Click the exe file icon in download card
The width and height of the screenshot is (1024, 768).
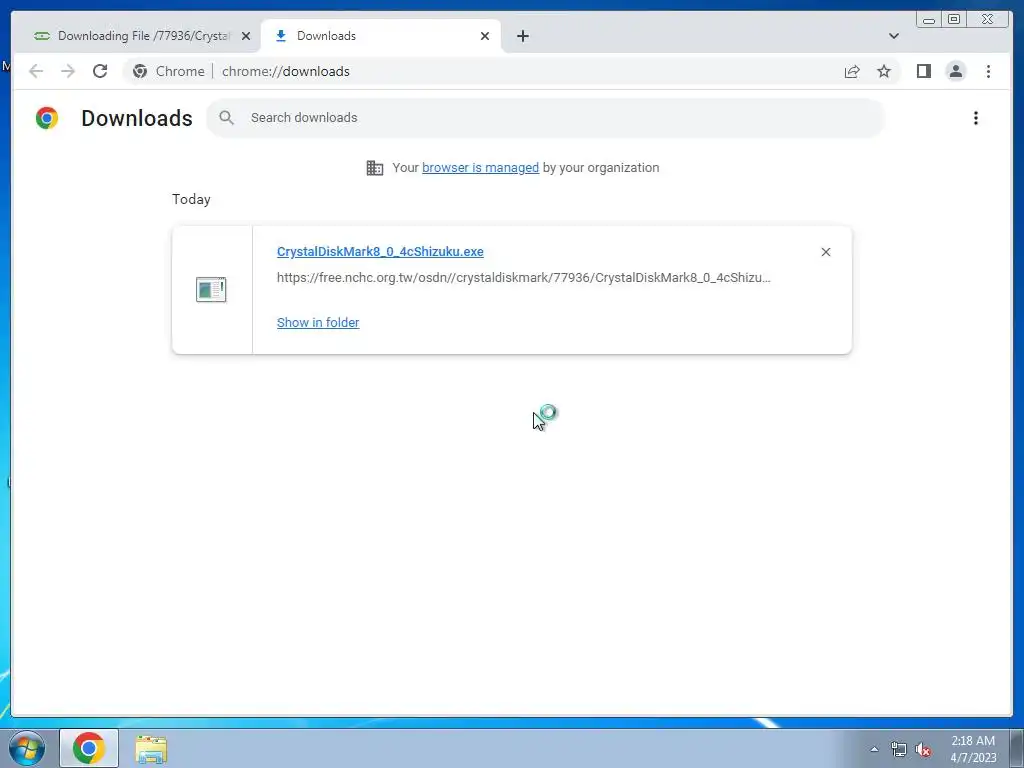(x=211, y=289)
